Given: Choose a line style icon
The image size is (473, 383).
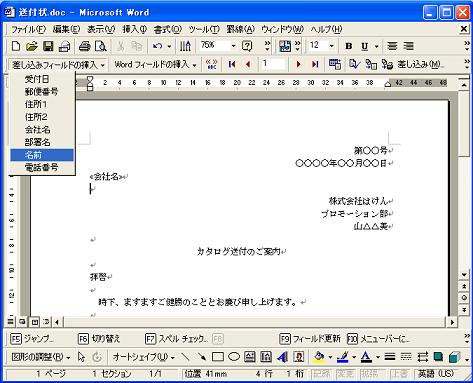Looking at the screenshot, I should (x=390, y=357).
